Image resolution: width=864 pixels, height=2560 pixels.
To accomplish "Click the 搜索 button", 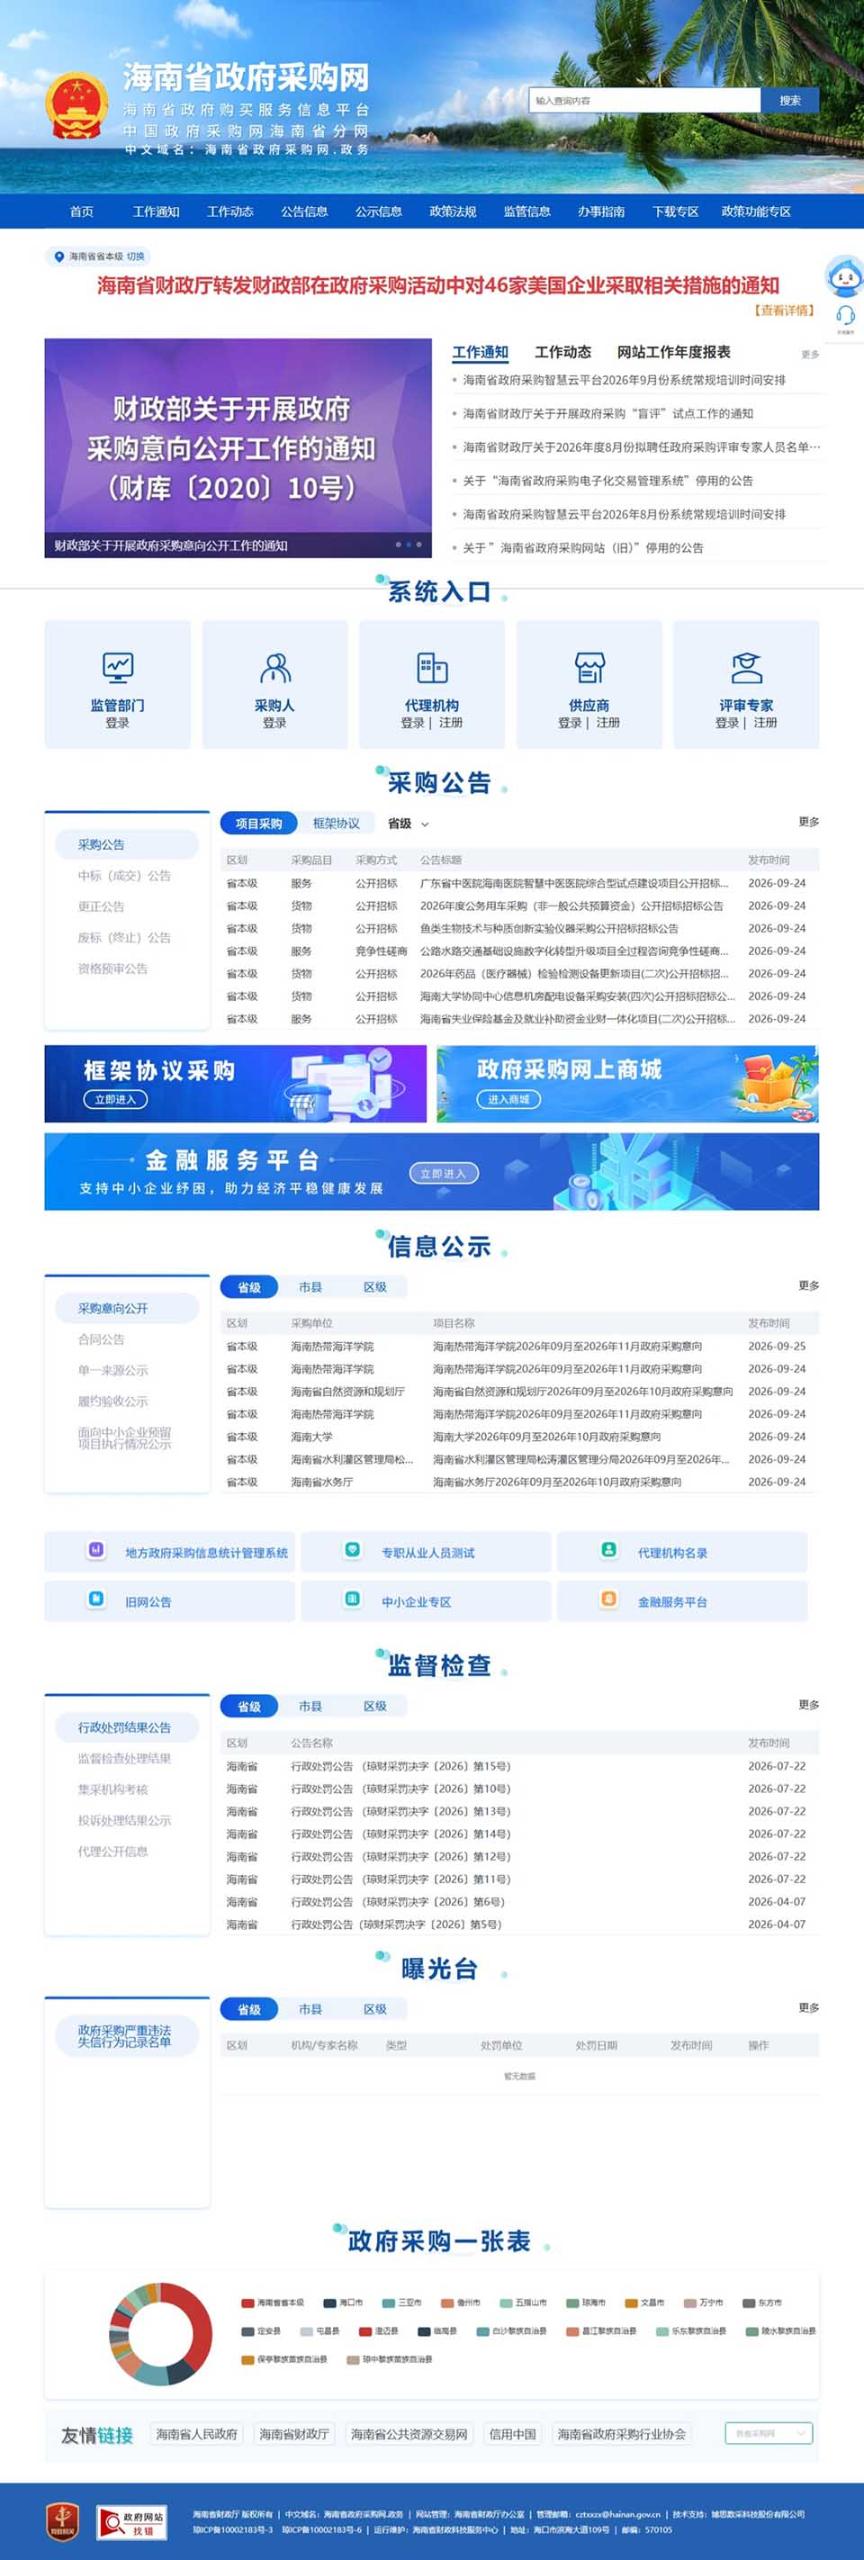I will click(x=790, y=100).
